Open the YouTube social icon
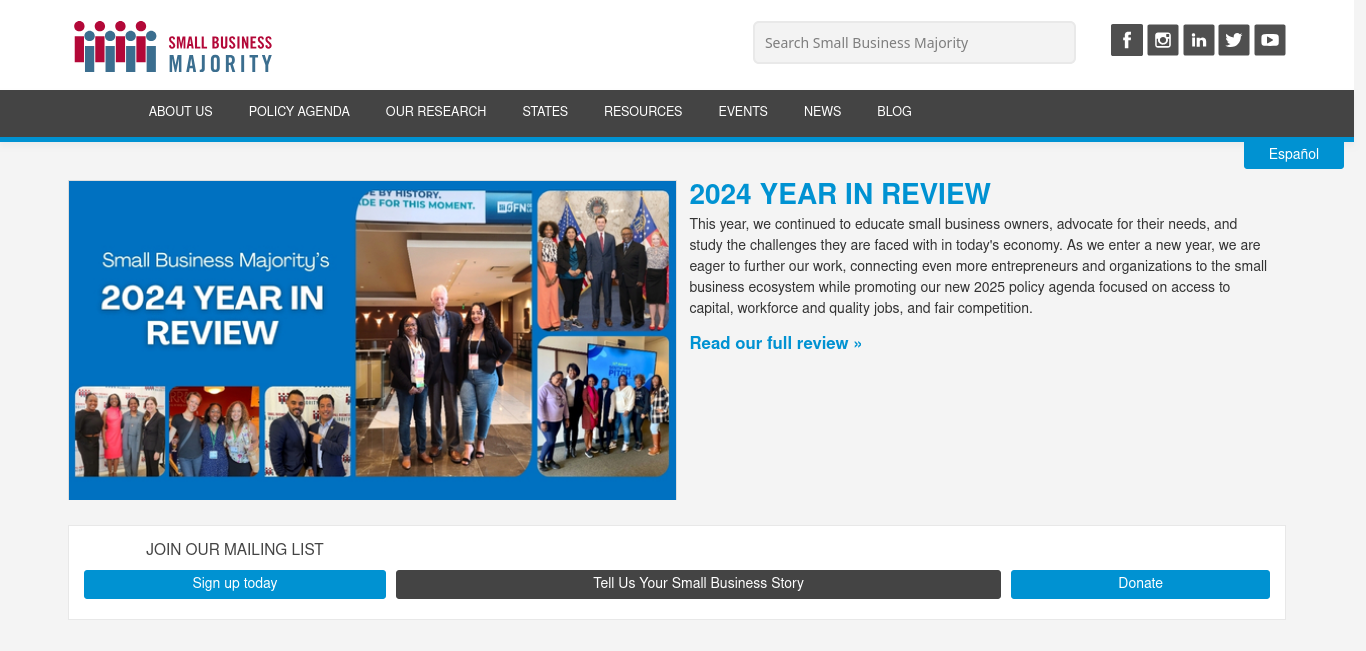The image size is (1366, 651). 1270,40
